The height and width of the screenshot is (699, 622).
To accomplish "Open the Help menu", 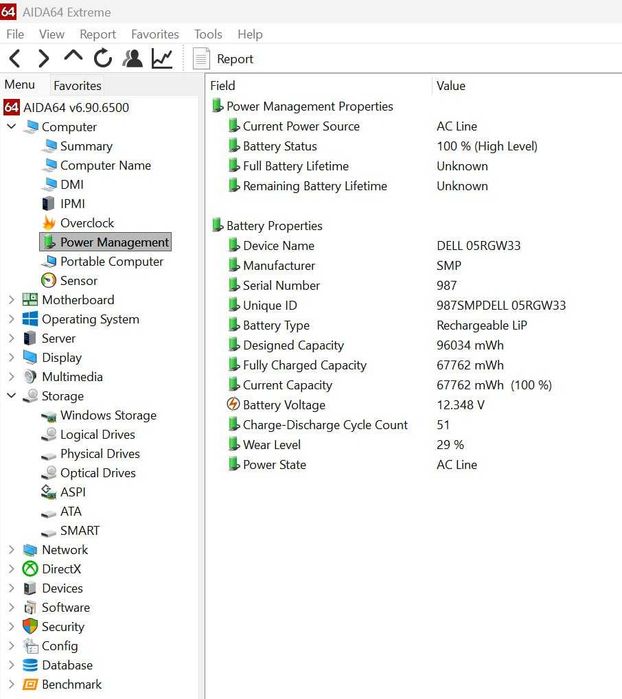I will 250,34.
